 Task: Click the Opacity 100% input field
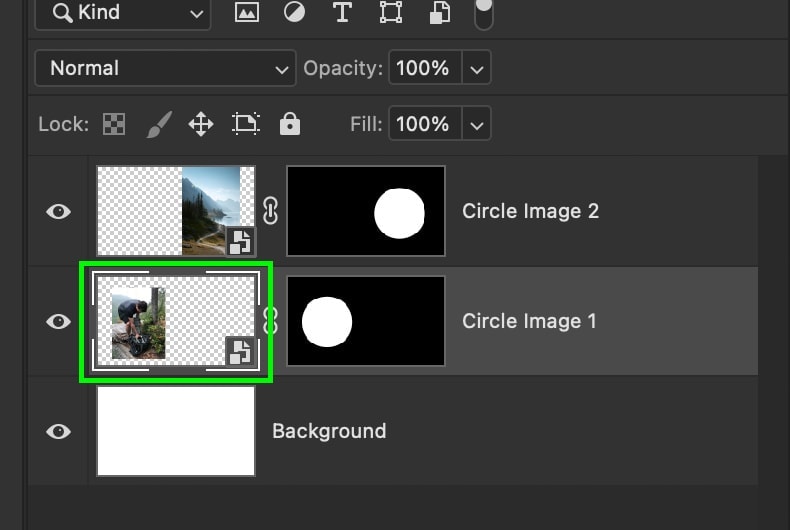pos(425,68)
